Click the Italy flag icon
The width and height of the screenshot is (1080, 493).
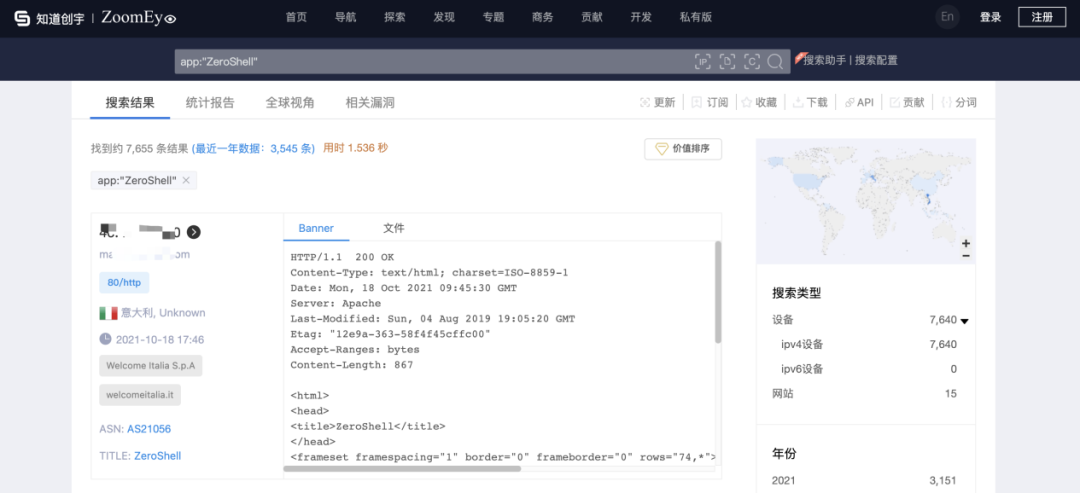pos(108,313)
